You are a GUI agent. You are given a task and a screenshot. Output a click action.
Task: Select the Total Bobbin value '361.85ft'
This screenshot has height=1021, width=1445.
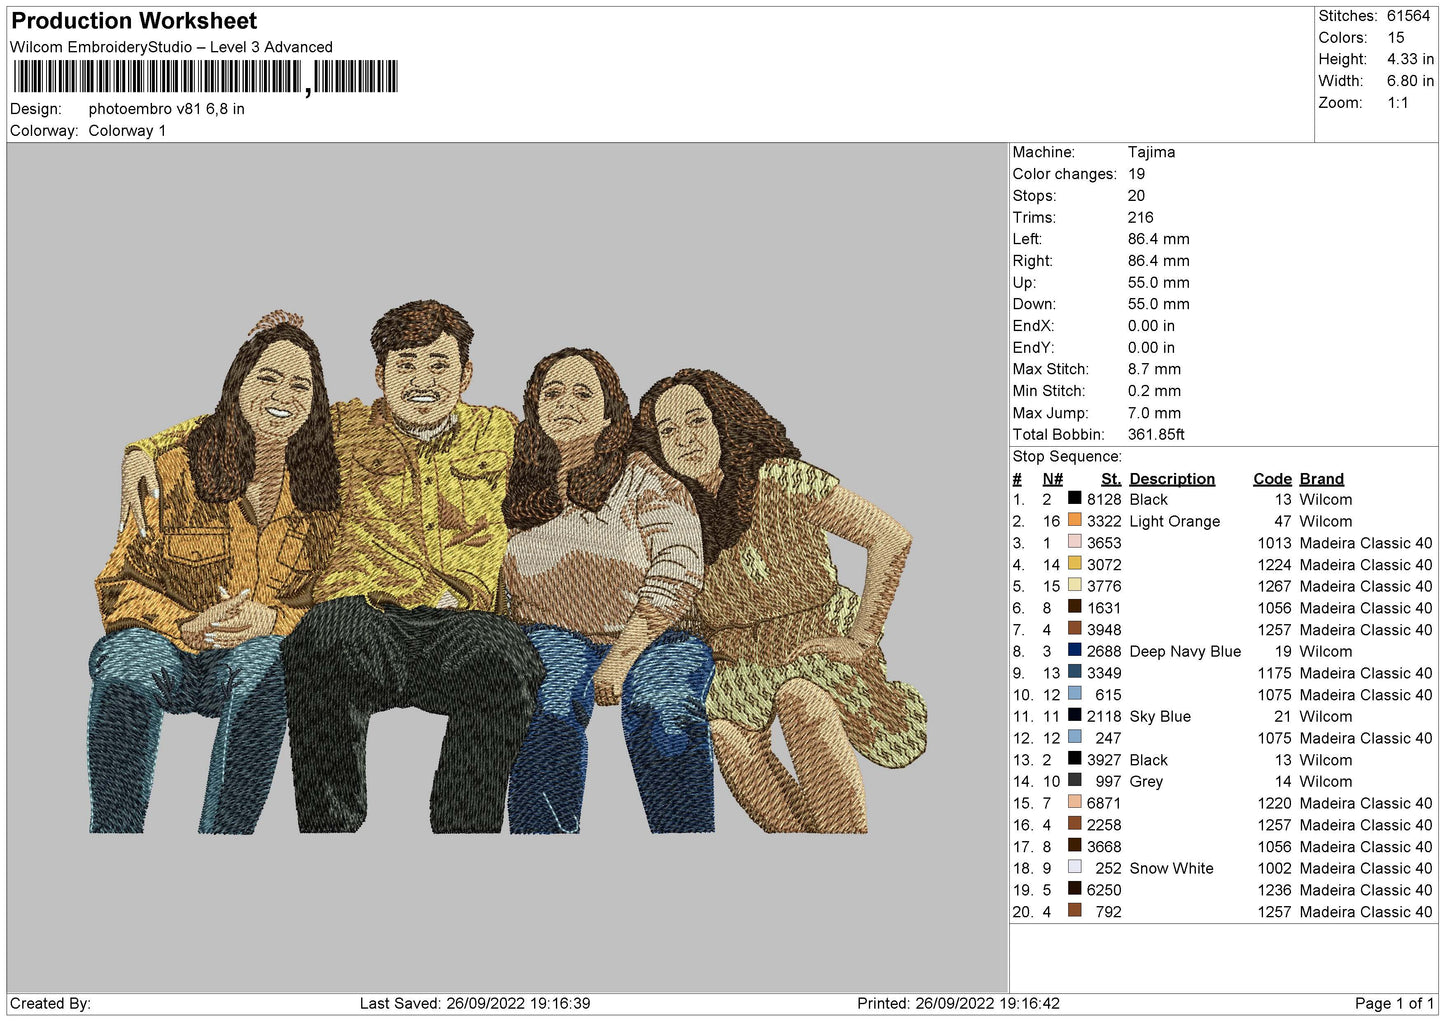point(1156,435)
